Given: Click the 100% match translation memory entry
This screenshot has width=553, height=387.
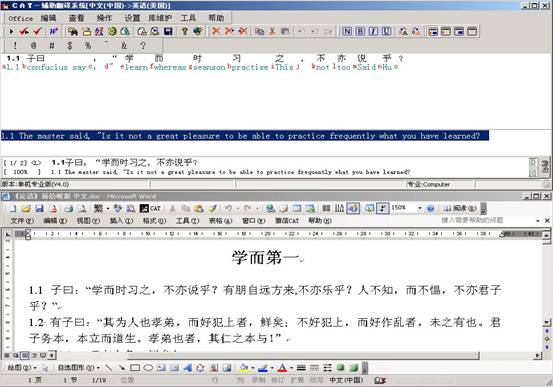Looking at the screenshot, I should 230,172.
